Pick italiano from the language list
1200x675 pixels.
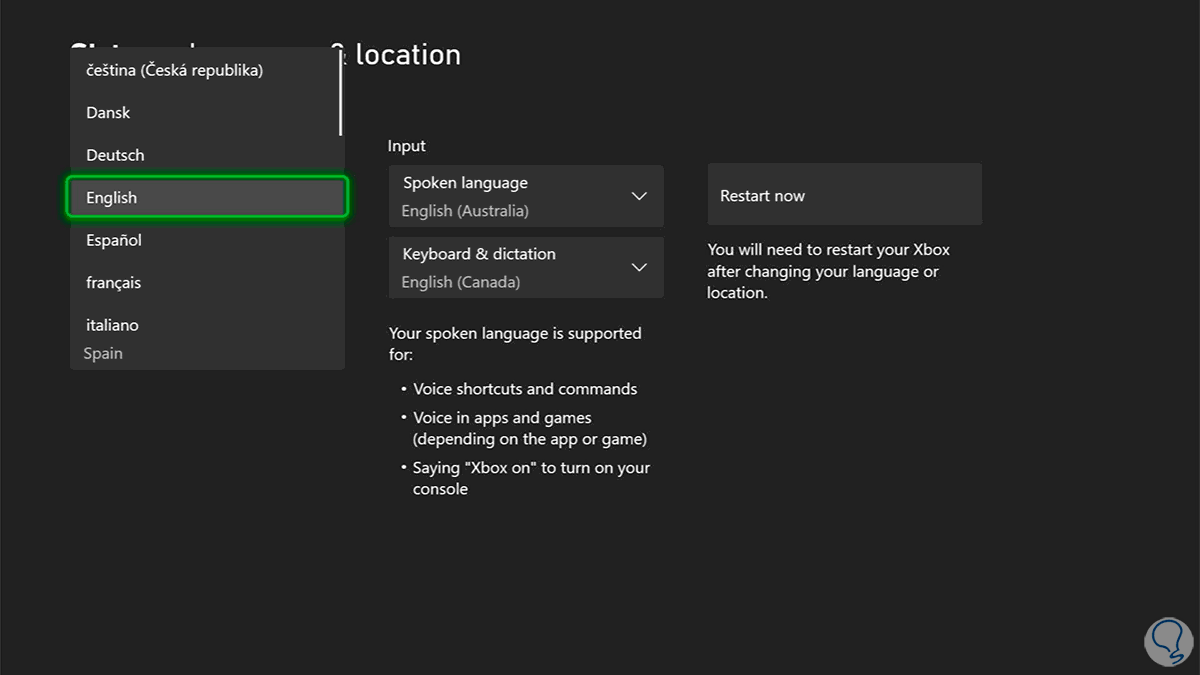point(113,325)
